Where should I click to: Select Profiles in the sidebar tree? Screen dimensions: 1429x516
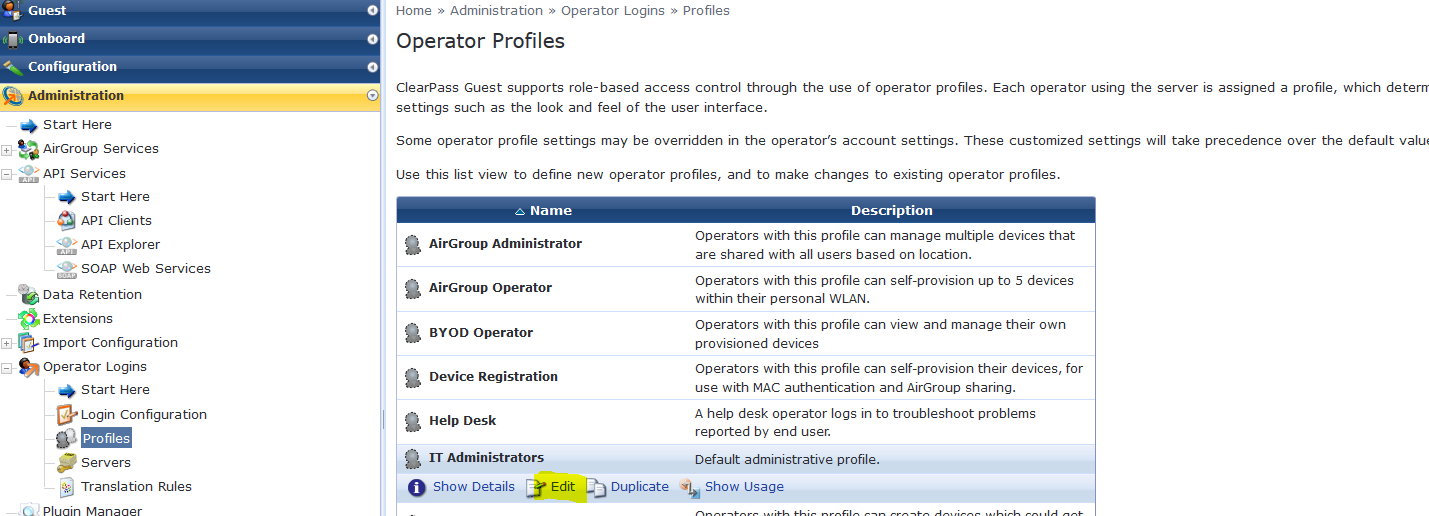[x=106, y=438]
